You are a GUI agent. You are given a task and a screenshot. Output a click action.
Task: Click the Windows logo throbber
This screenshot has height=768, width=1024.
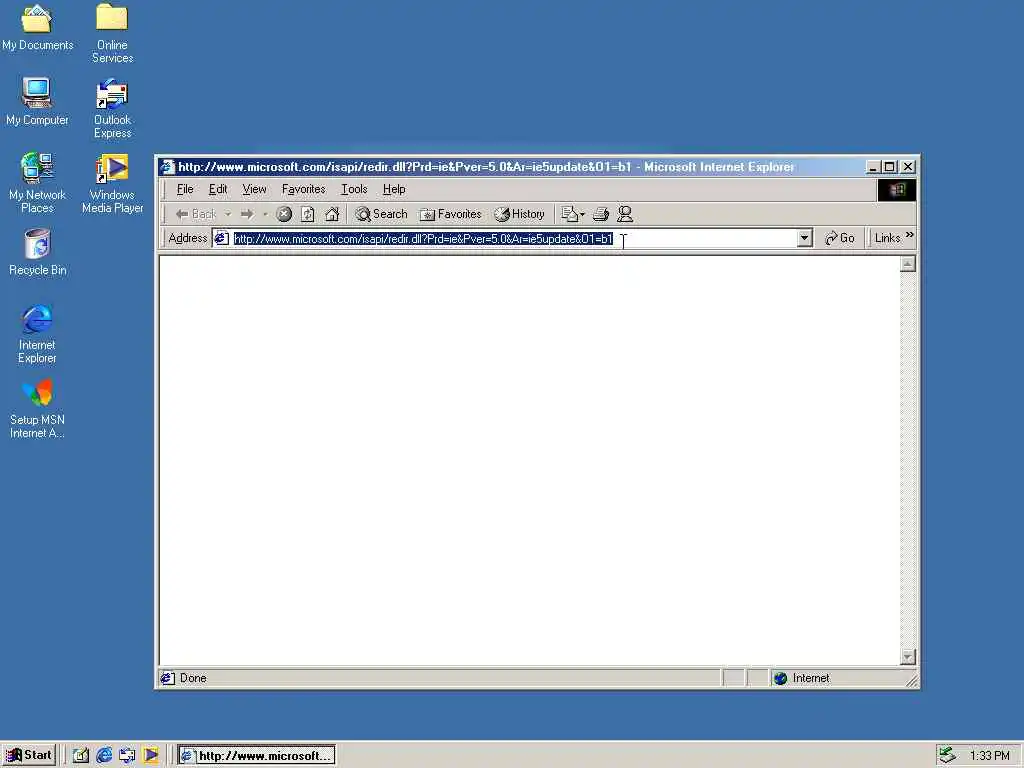[897, 189]
